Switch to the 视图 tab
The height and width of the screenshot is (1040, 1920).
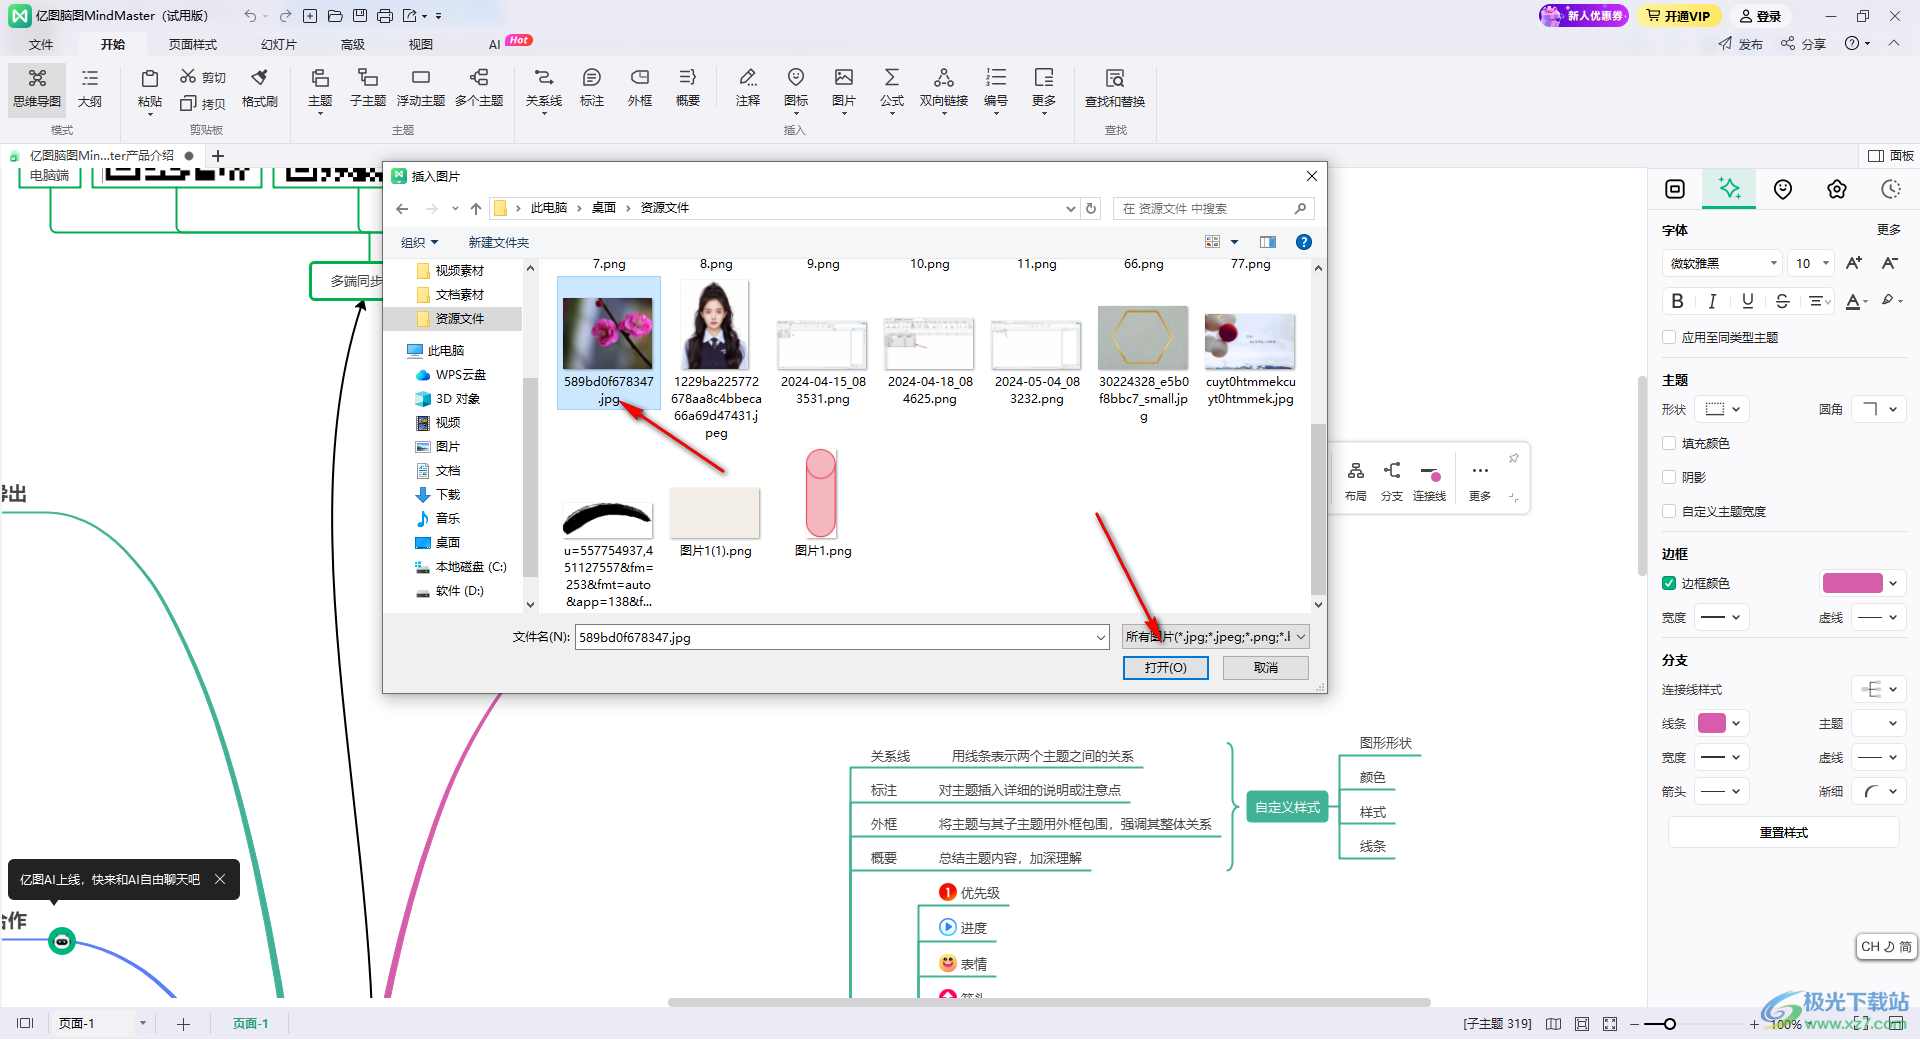[421, 44]
